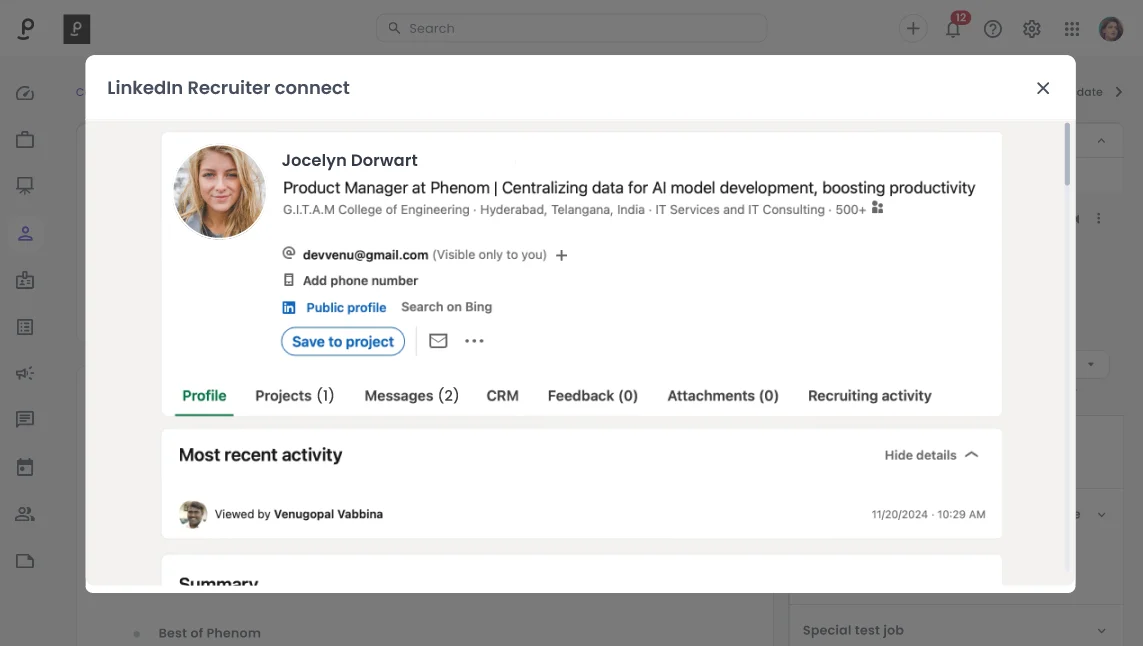This screenshot has height=646, width=1143.
Task: Open the people group icon in sidebar
Action: click(x=25, y=514)
